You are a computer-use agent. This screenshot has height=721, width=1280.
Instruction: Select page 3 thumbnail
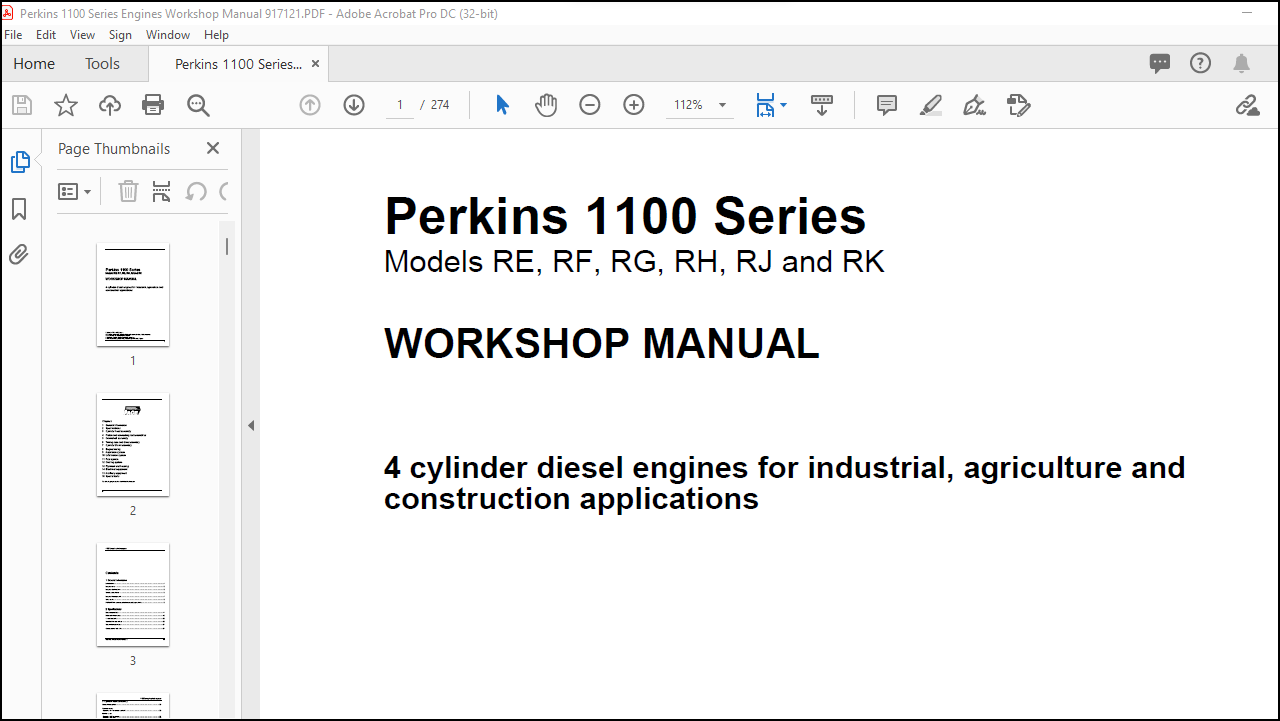click(x=133, y=594)
